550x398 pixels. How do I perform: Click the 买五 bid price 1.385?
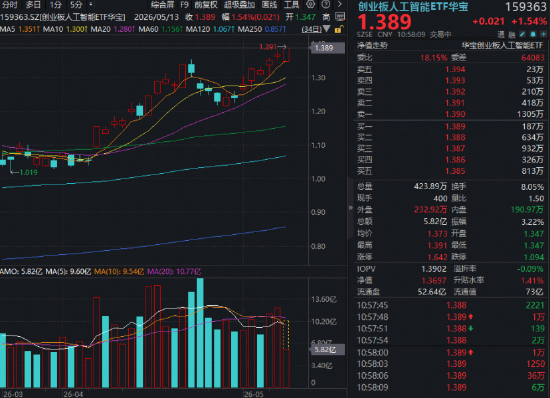[x=455, y=171]
